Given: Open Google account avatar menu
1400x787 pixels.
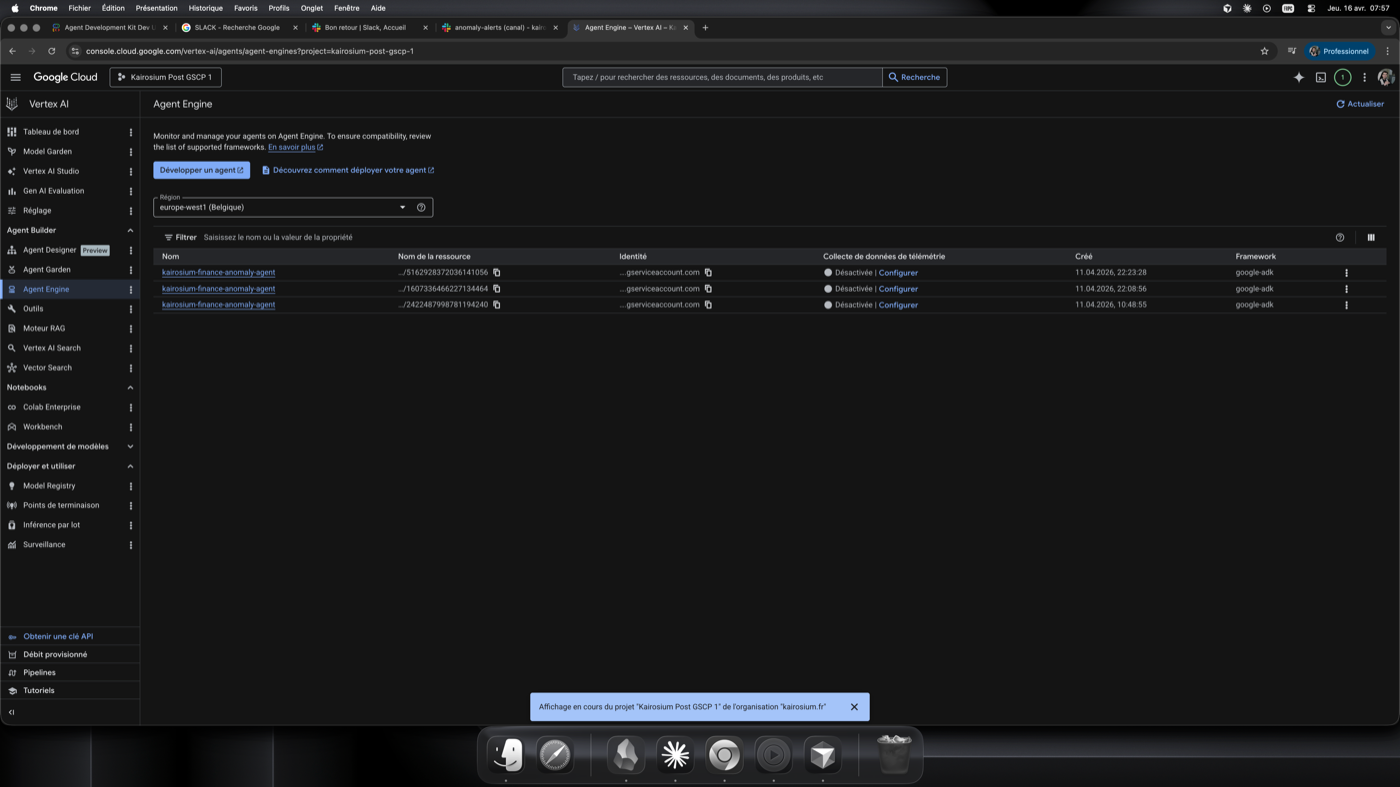Looking at the screenshot, I should pyautogui.click(x=1385, y=77).
